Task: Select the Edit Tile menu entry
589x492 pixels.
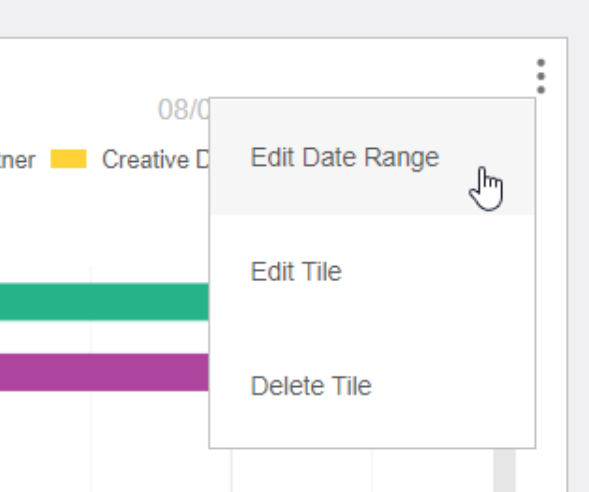Action: [296, 271]
